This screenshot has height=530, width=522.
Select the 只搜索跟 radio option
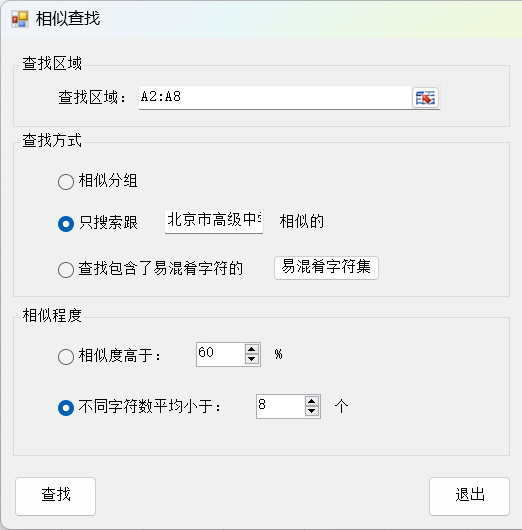point(66,224)
